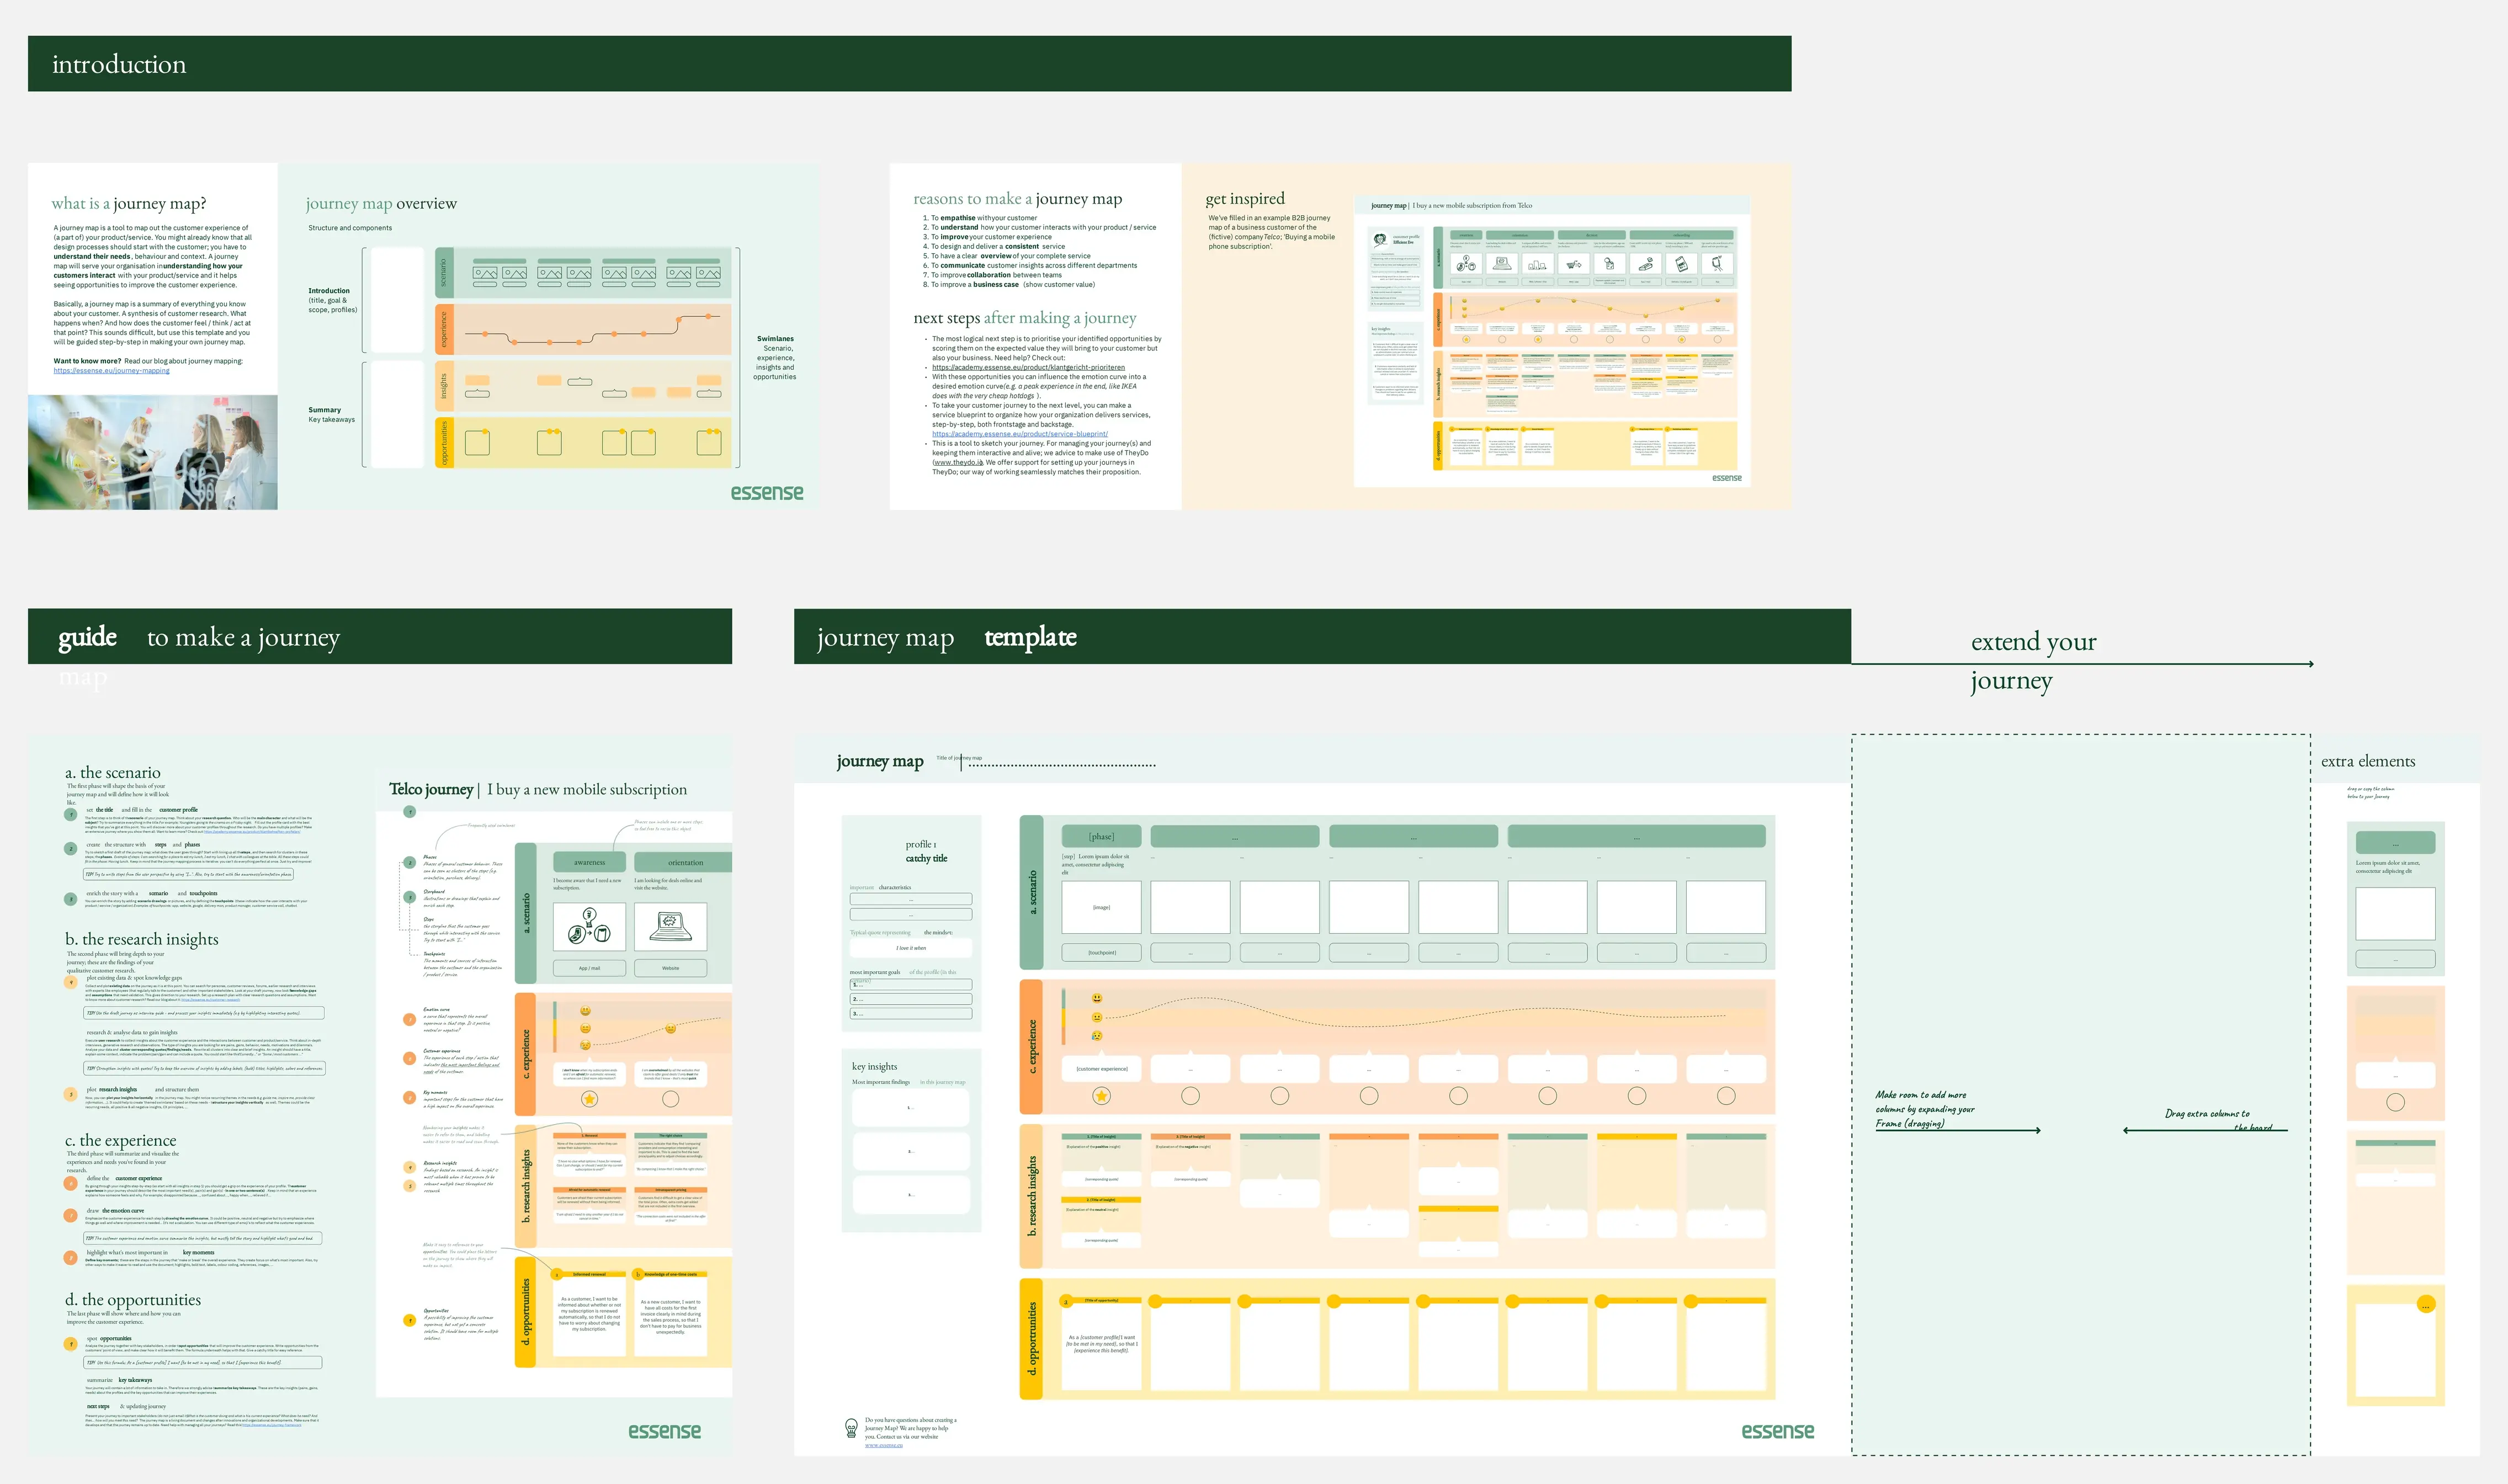Click the happy emoji in template experience lane
The image size is (2508, 1484).
[x=1097, y=998]
